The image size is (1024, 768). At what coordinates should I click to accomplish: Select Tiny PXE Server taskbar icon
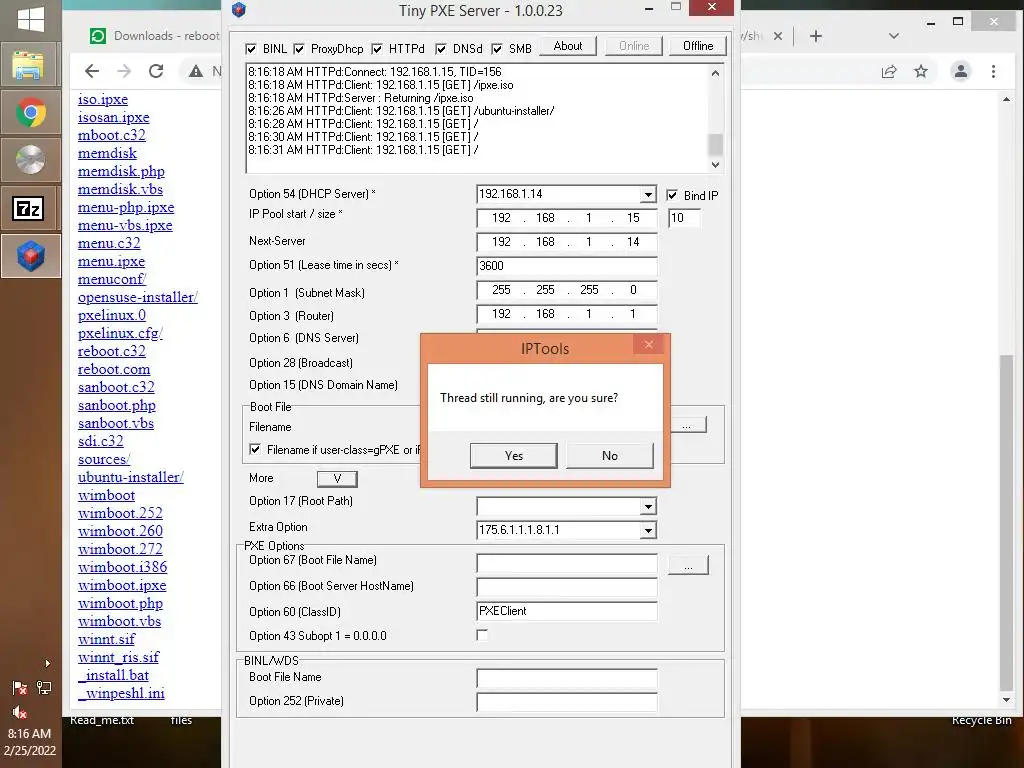click(x=31, y=256)
